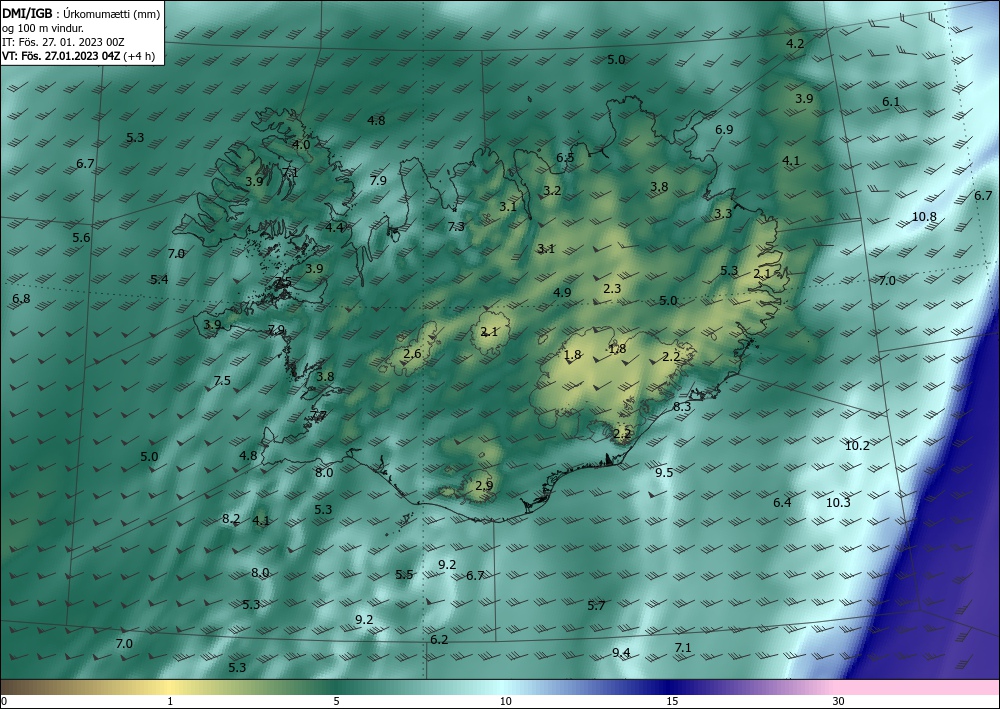
Task: Click the 30 tick label on the colour scale
Action: click(x=839, y=701)
